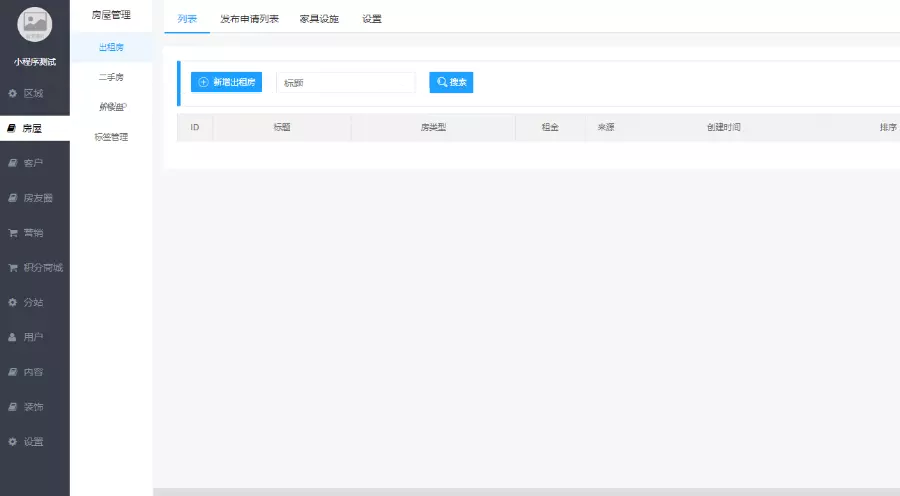Screen dimensions: 900x496
Task: Click the cart icon beside 积分商城
Action: 12,268
